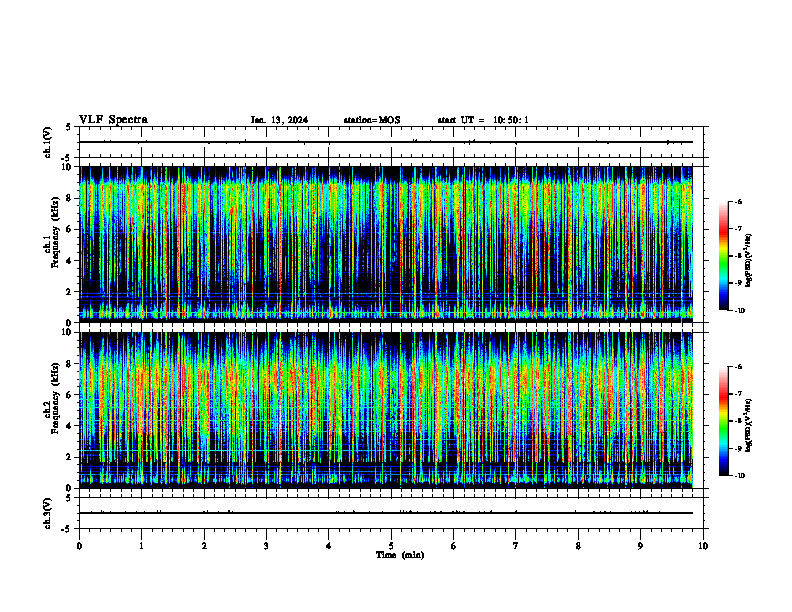Viewport: 792px width, 612px height.
Task: Click the 'station=MOS' header label
Action: [x=372, y=120]
